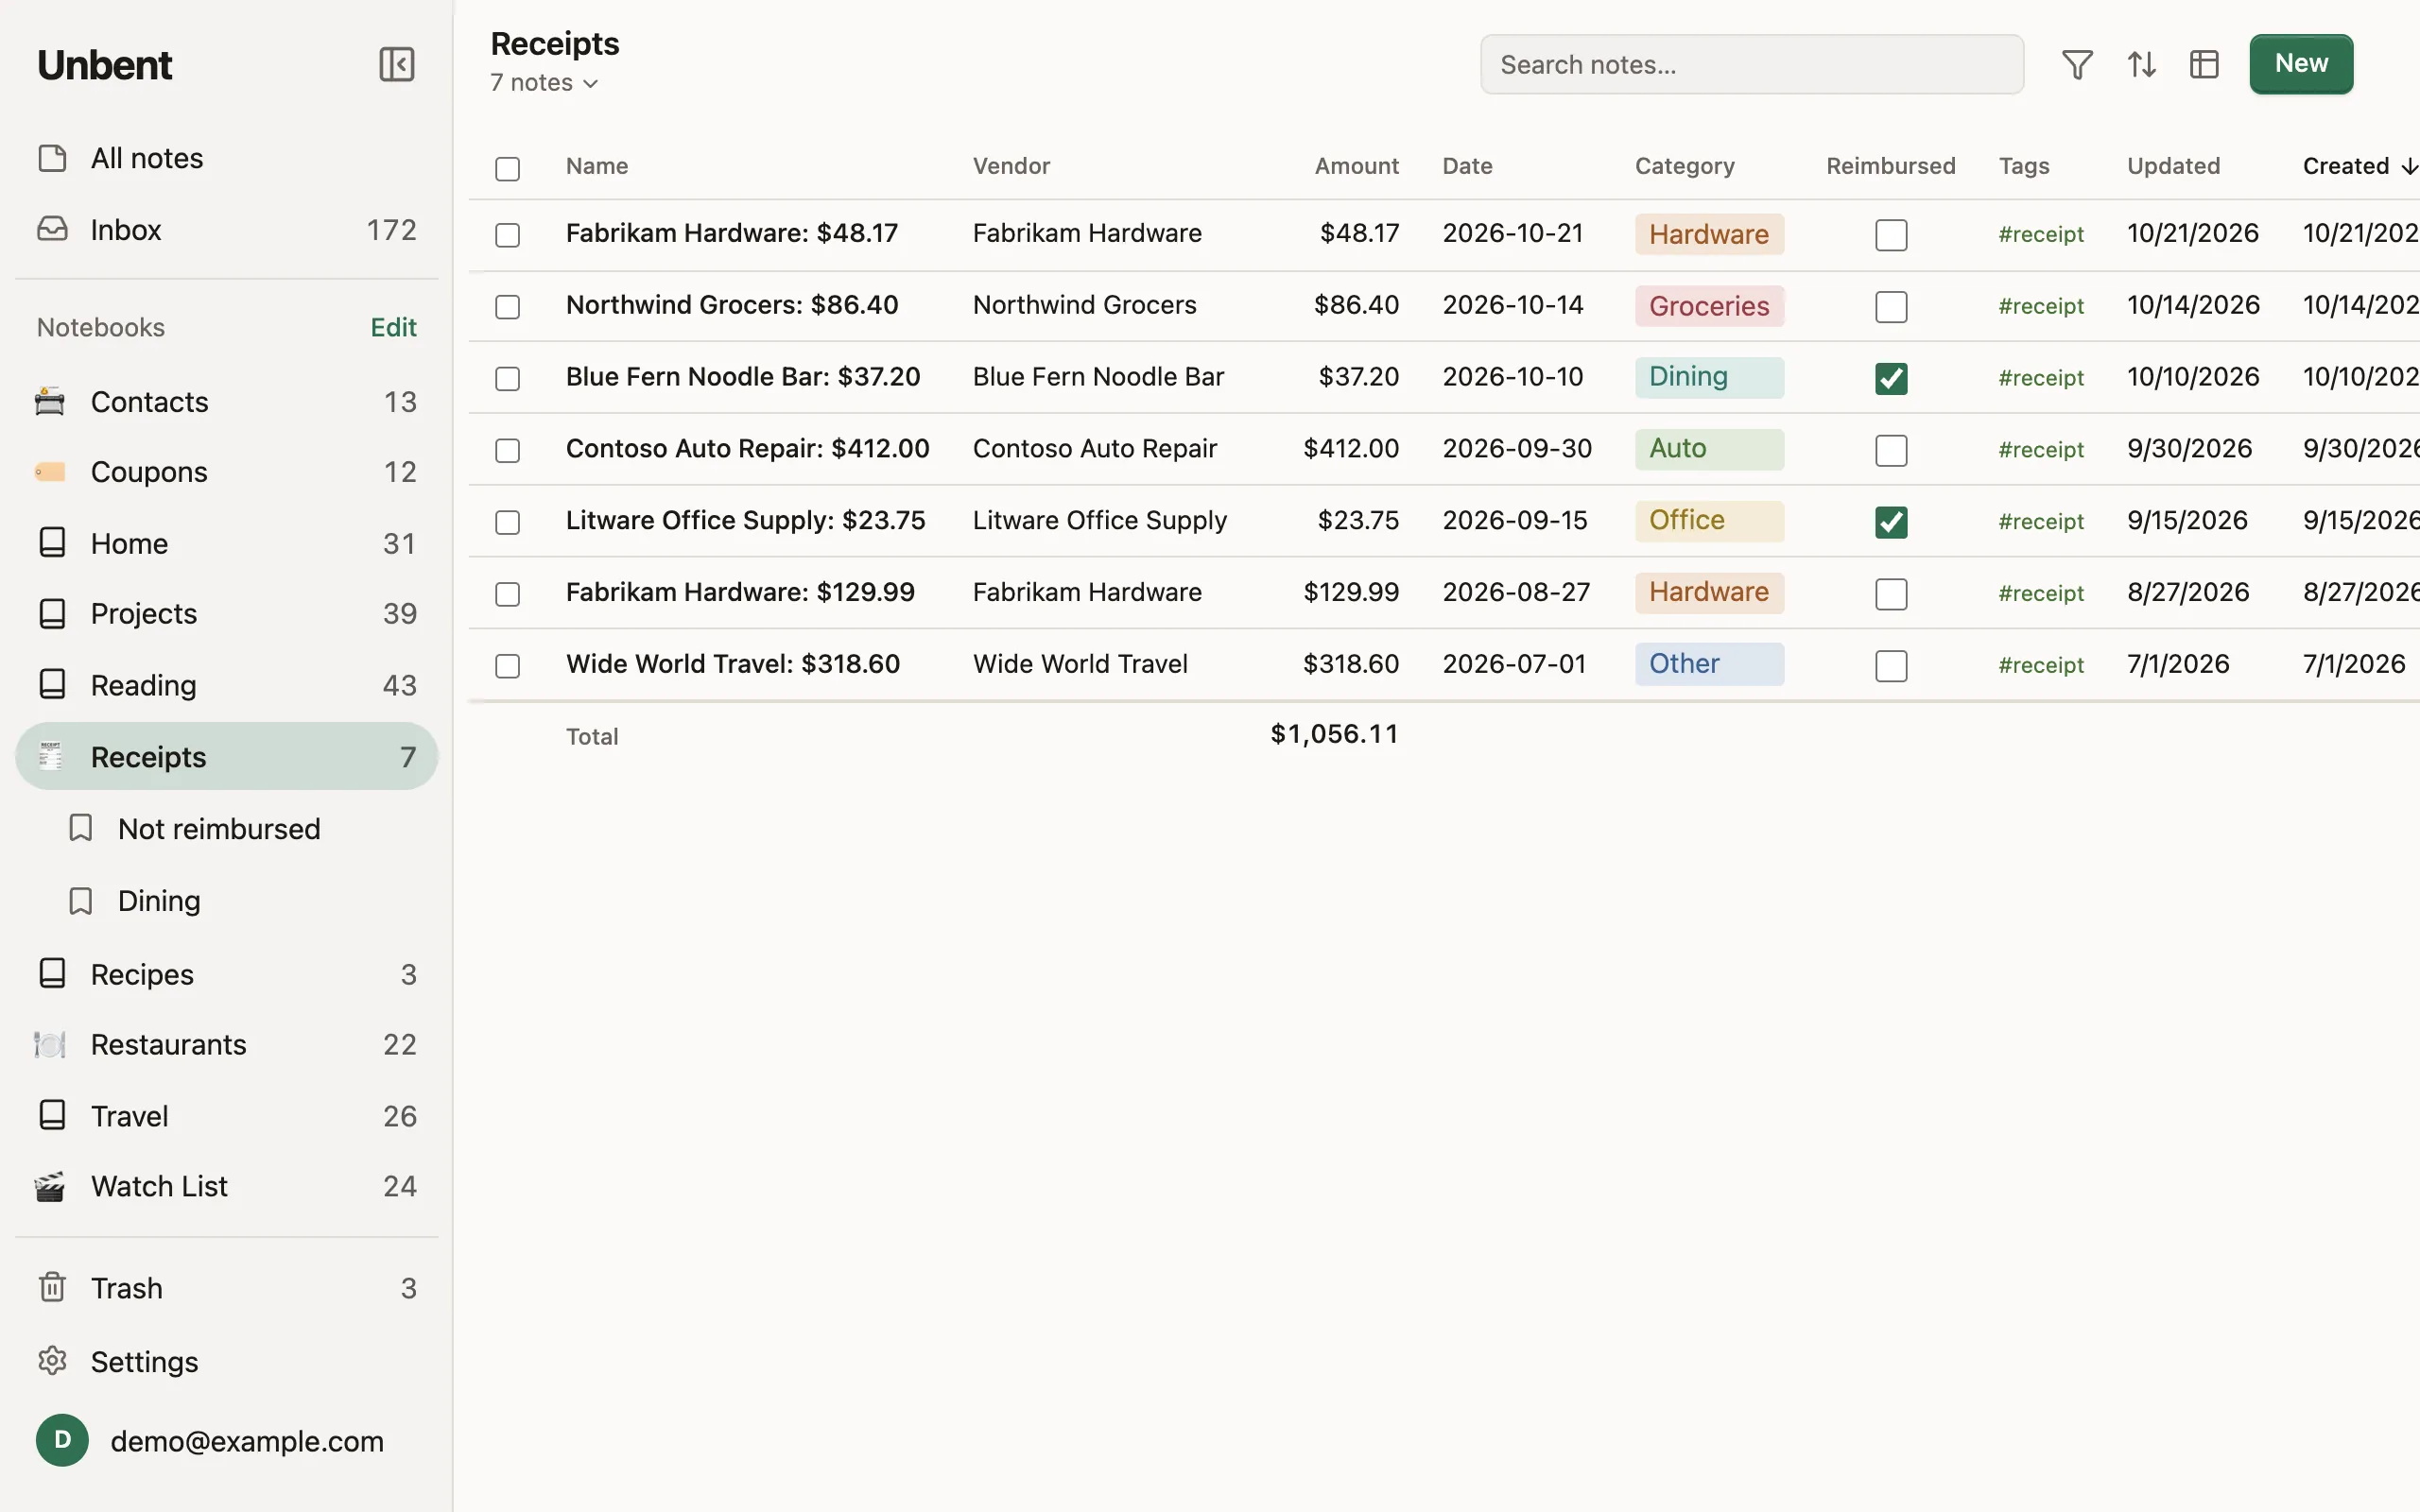Sort by the Amount column header

[x=1356, y=166]
